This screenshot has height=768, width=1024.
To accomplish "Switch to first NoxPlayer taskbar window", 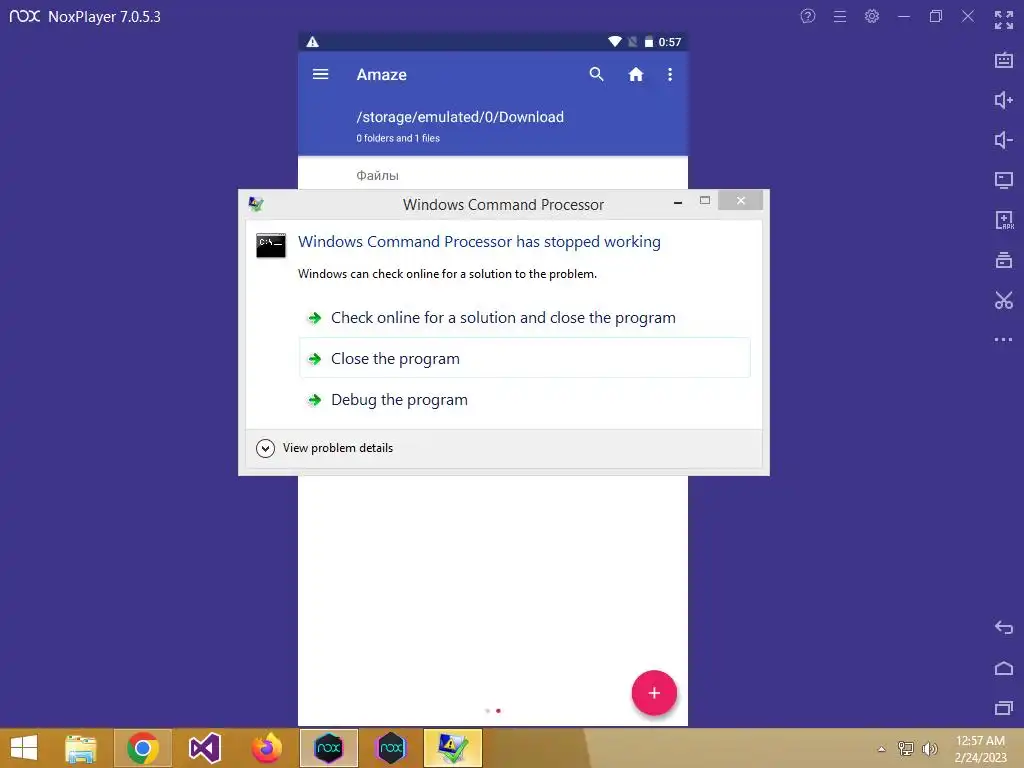I will point(328,748).
